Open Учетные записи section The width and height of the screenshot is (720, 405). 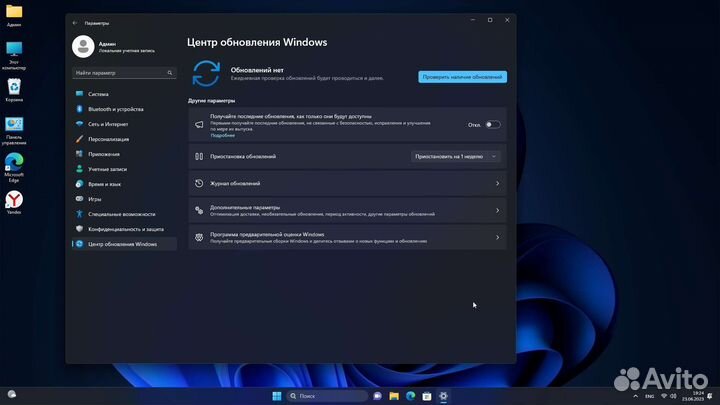tap(124, 169)
